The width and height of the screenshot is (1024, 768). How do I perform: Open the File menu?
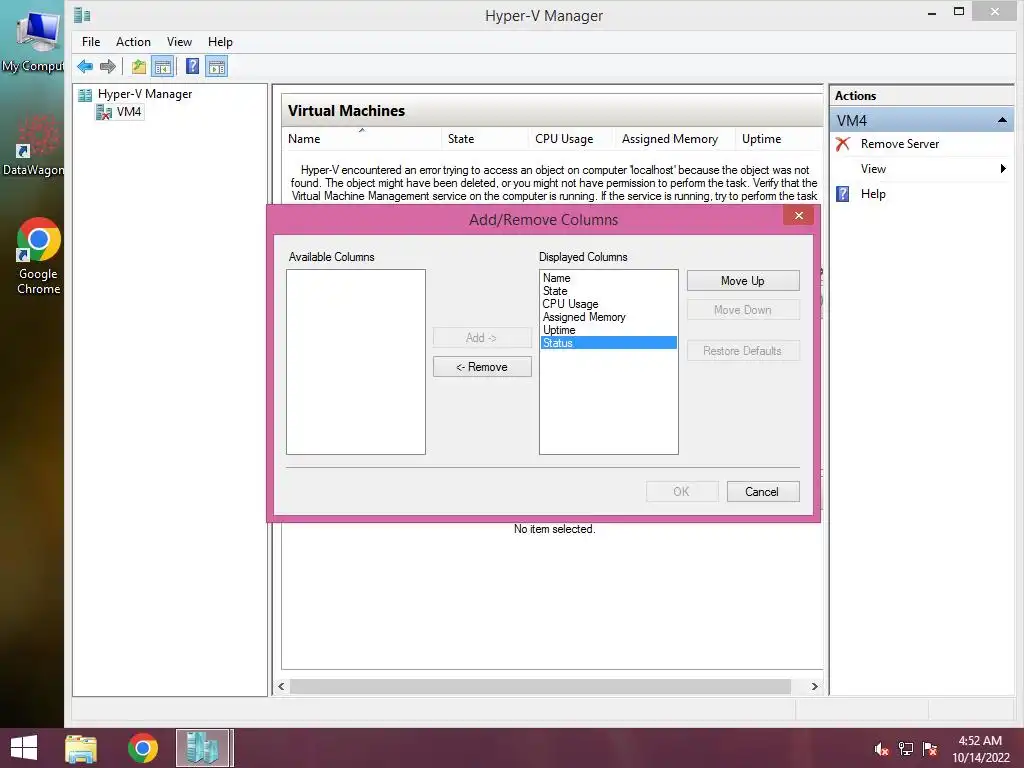click(91, 42)
